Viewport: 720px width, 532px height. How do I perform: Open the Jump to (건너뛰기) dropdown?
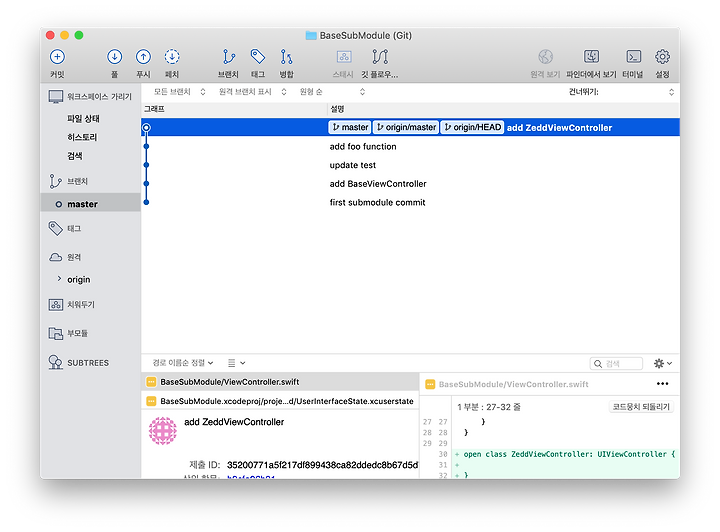(621, 92)
